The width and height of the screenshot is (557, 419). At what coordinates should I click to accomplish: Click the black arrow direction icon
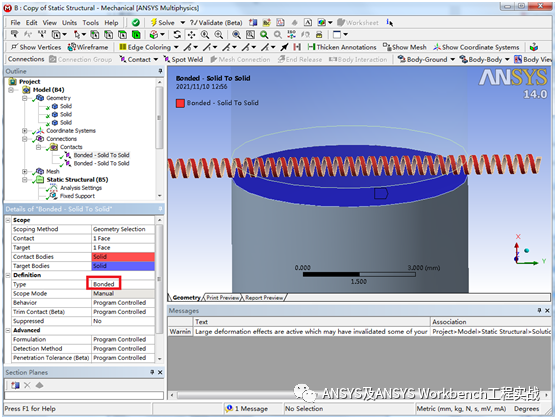click(284, 47)
